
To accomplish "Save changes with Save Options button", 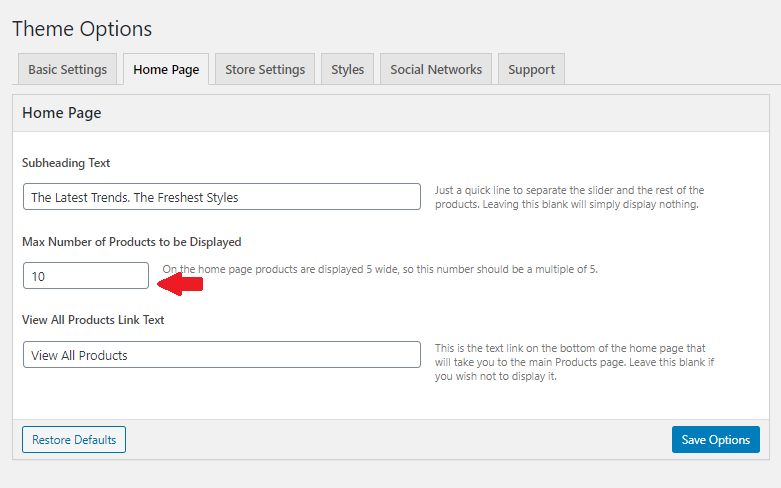I will pos(715,439).
